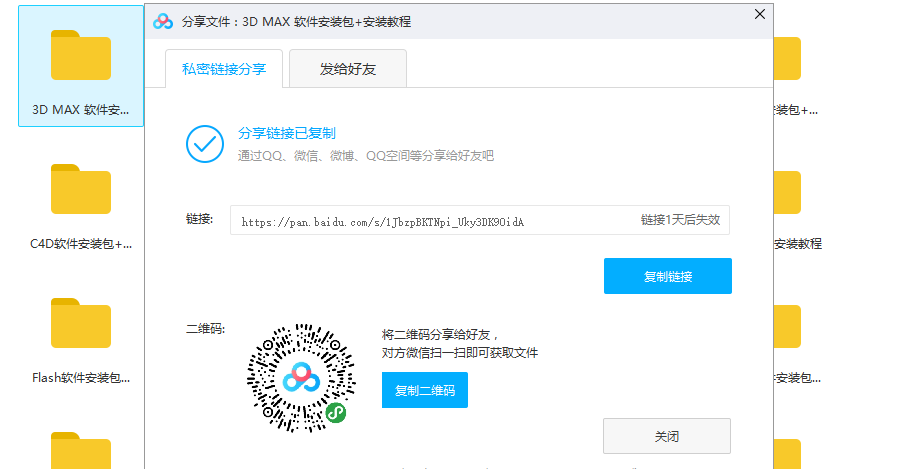Click the 链接1天后失效 expiry text

click(680, 220)
